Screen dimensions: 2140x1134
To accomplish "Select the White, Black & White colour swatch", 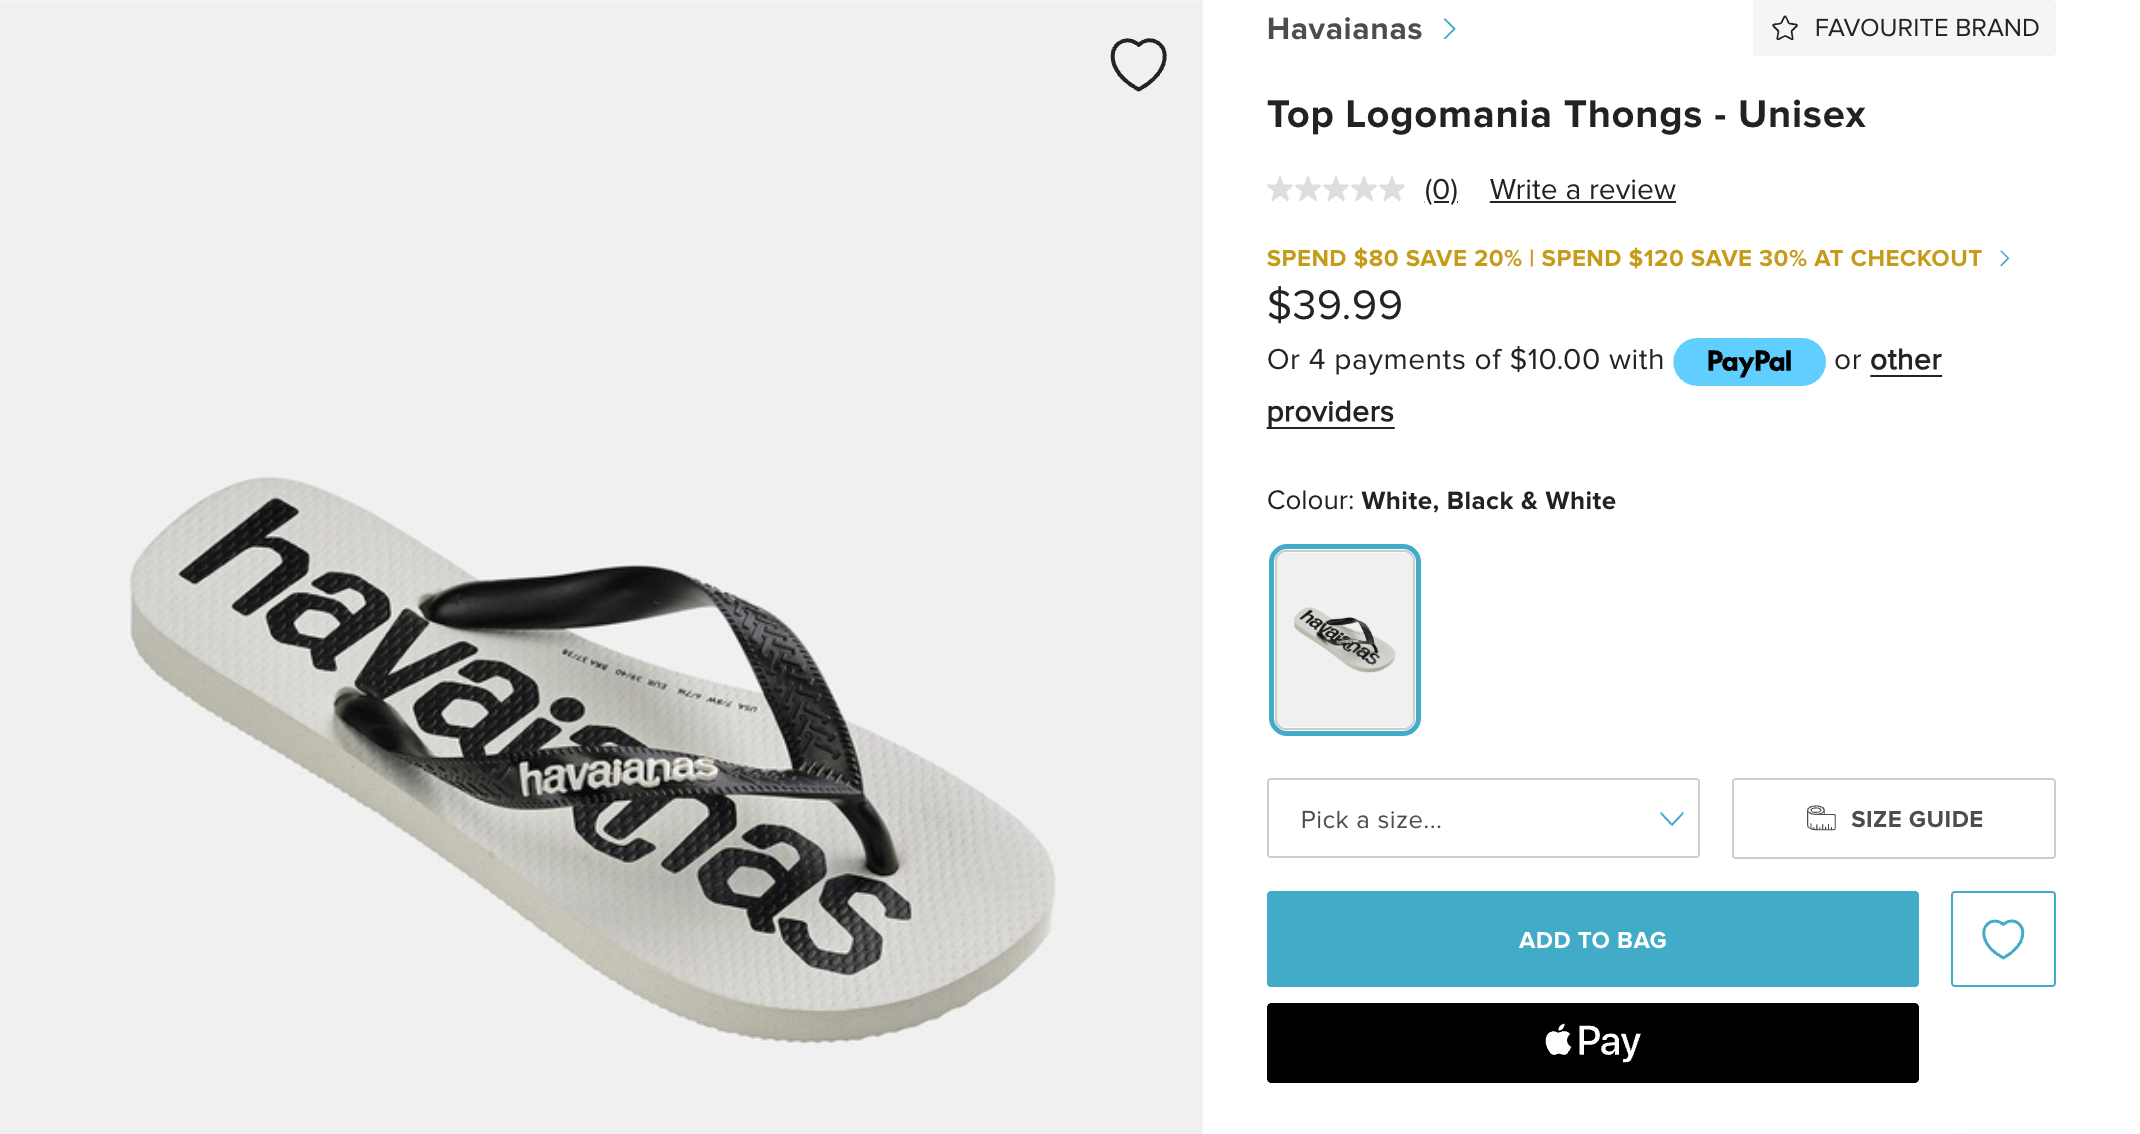I will pos(1344,640).
